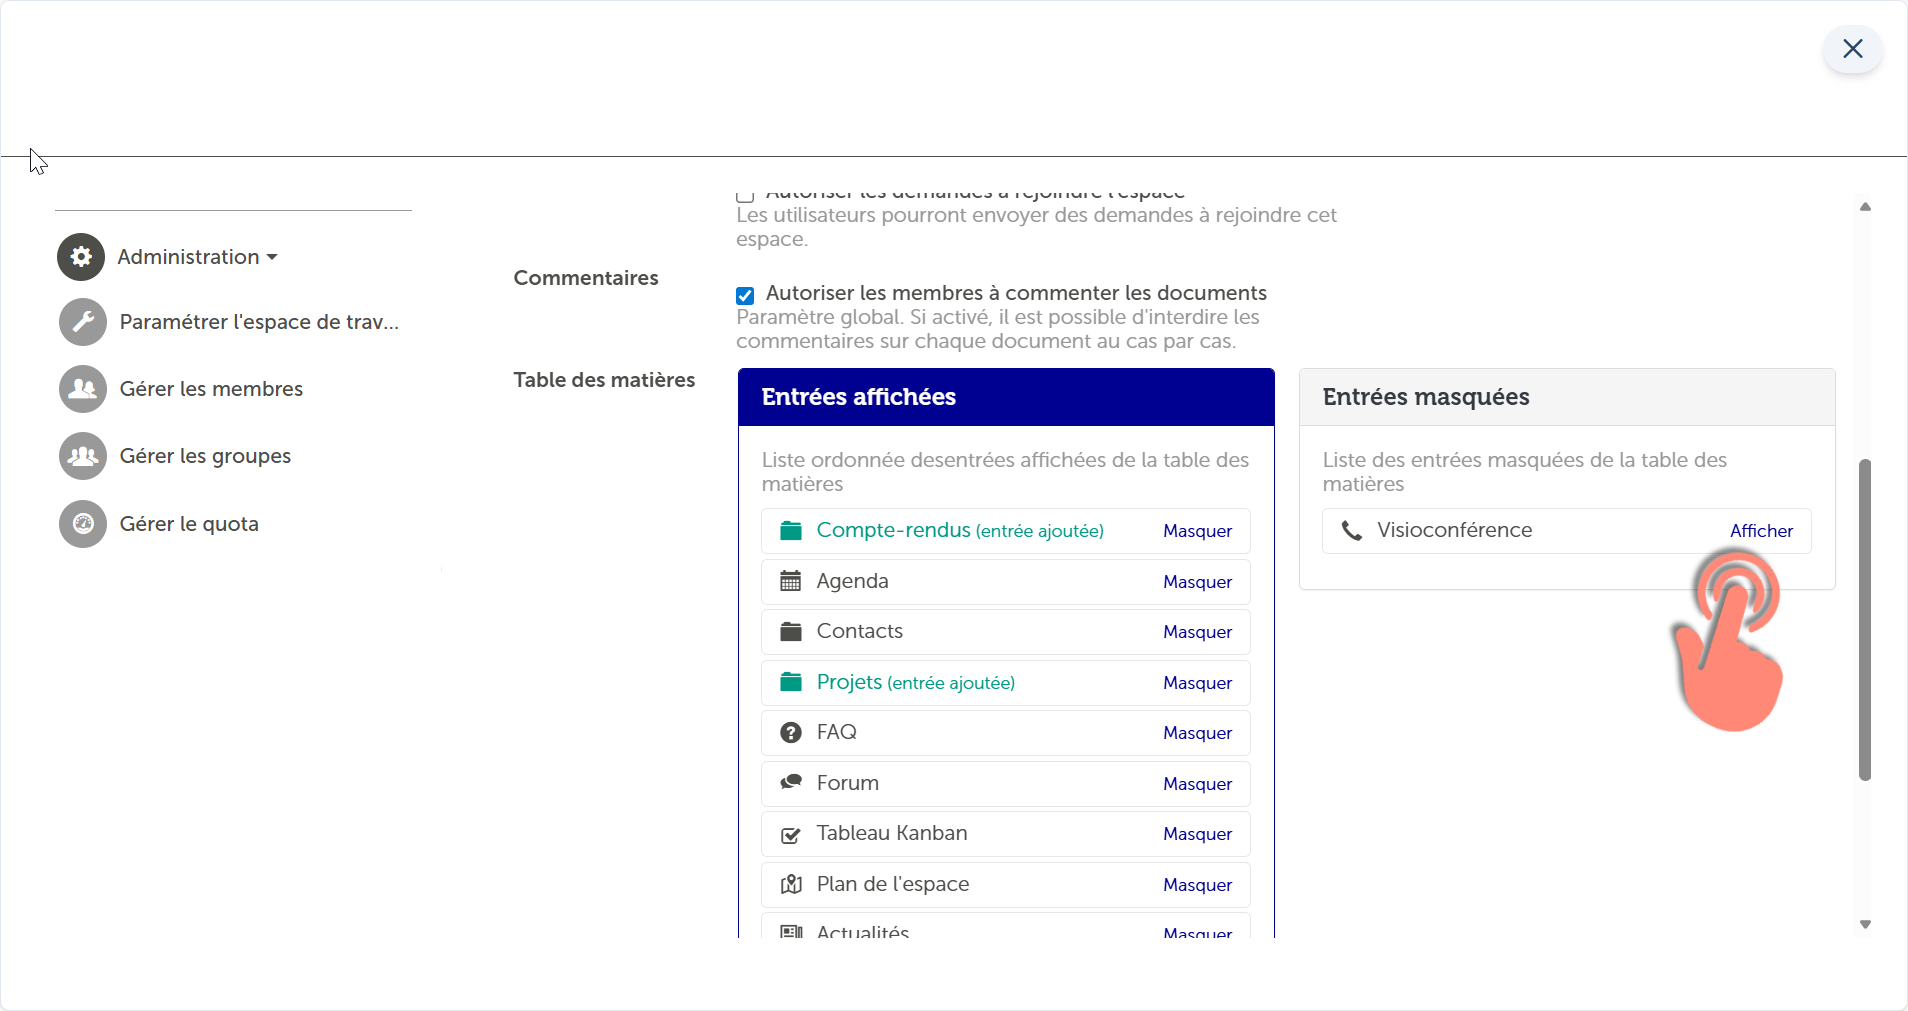Hide the Tableau Kanban entry with Masquer
The height and width of the screenshot is (1011, 1908).
(x=1197, y=834)
